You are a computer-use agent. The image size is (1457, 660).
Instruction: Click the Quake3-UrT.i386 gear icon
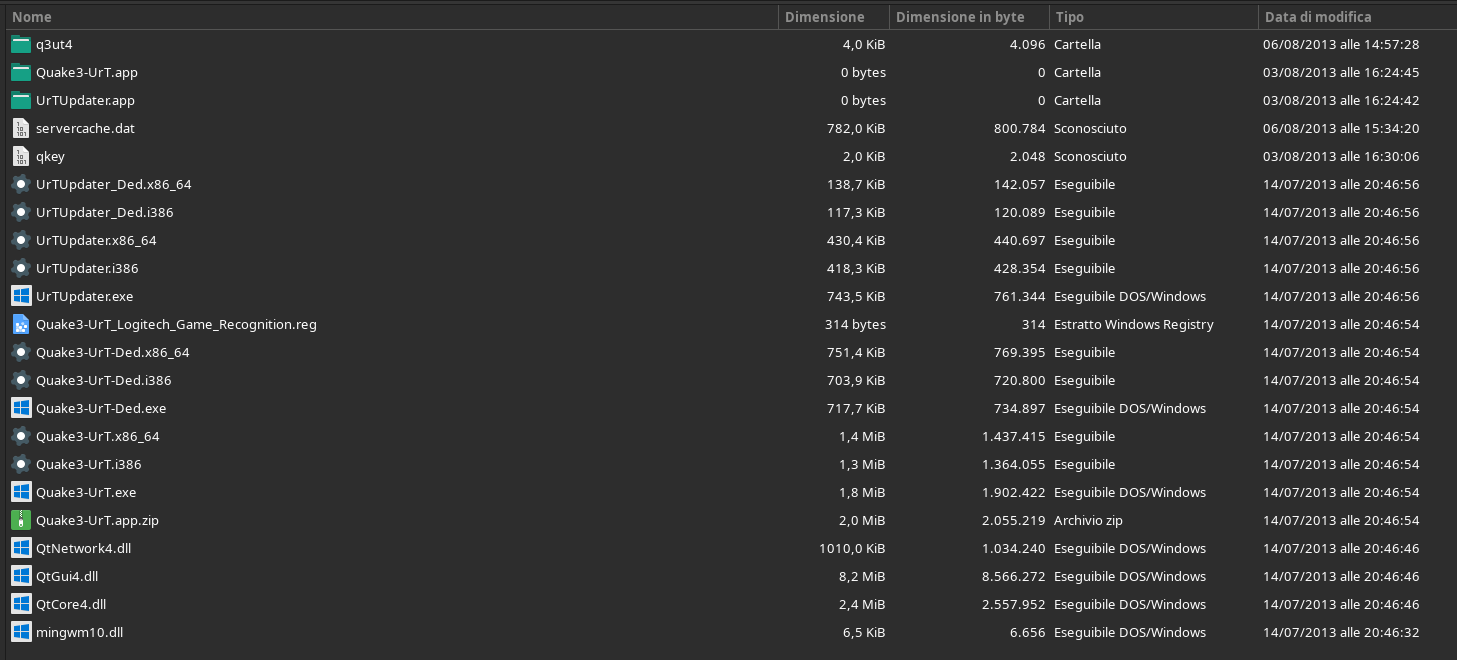pyautogui.click(x=21, y=464)
